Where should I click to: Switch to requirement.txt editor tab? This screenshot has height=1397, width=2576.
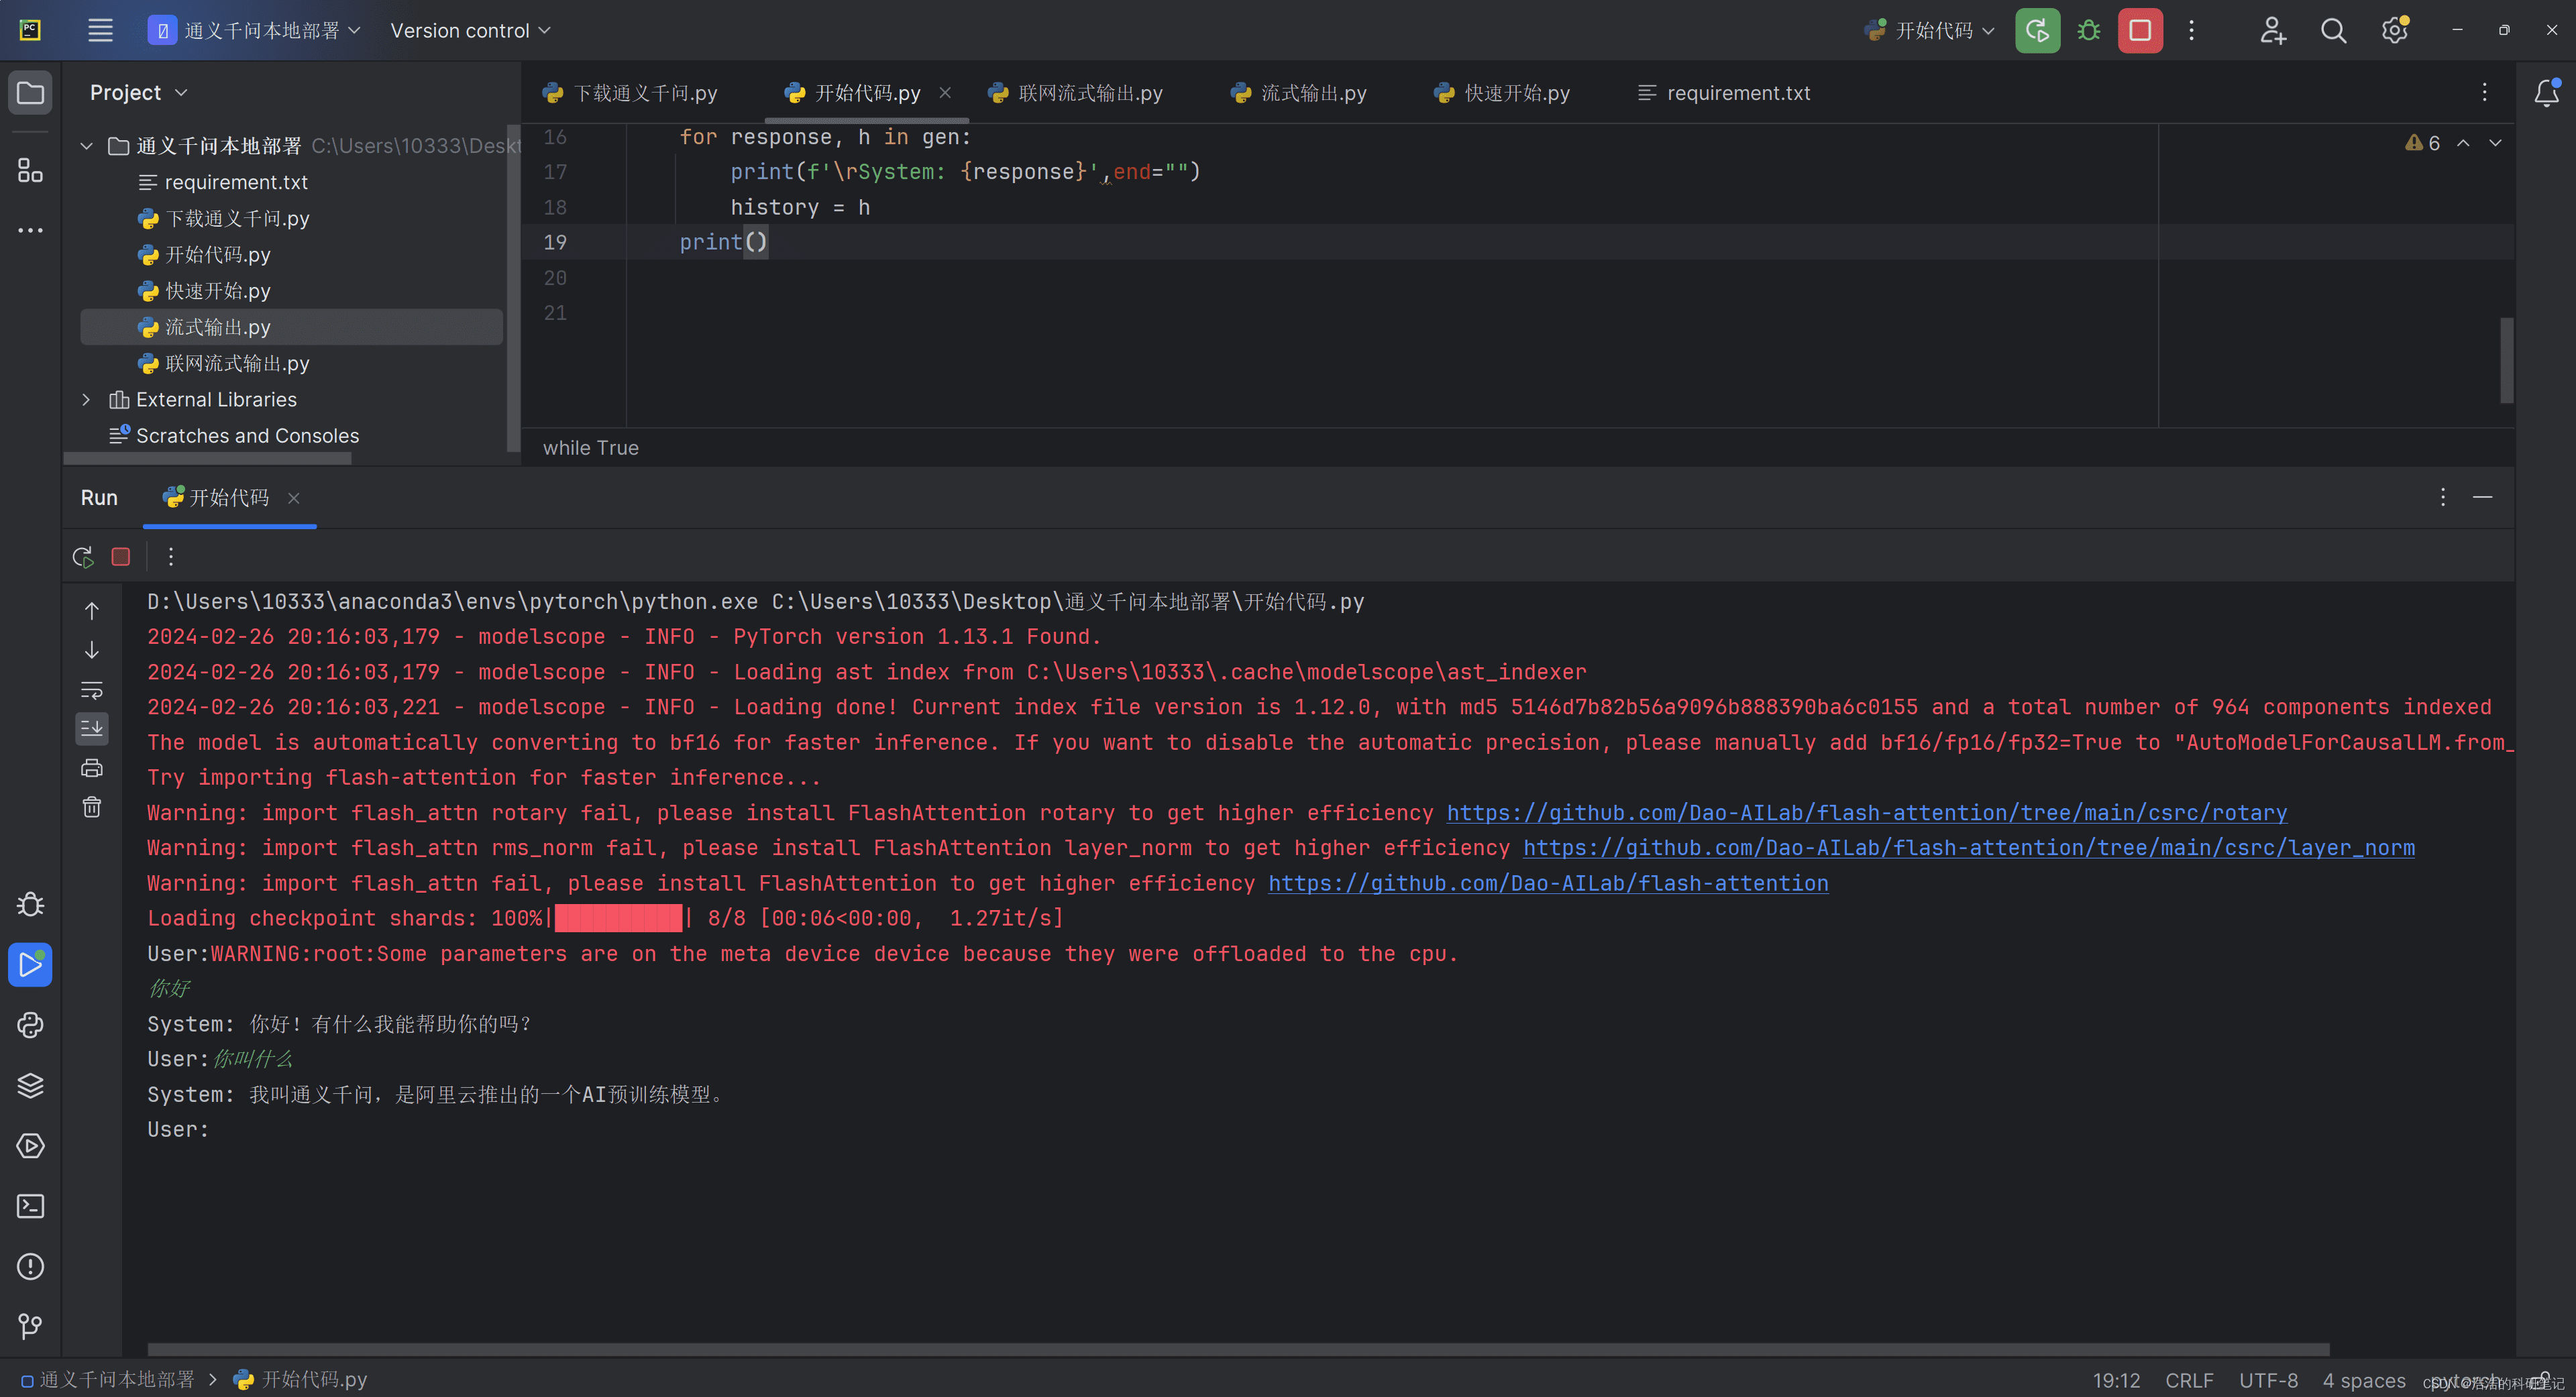tap(1724, 93)
